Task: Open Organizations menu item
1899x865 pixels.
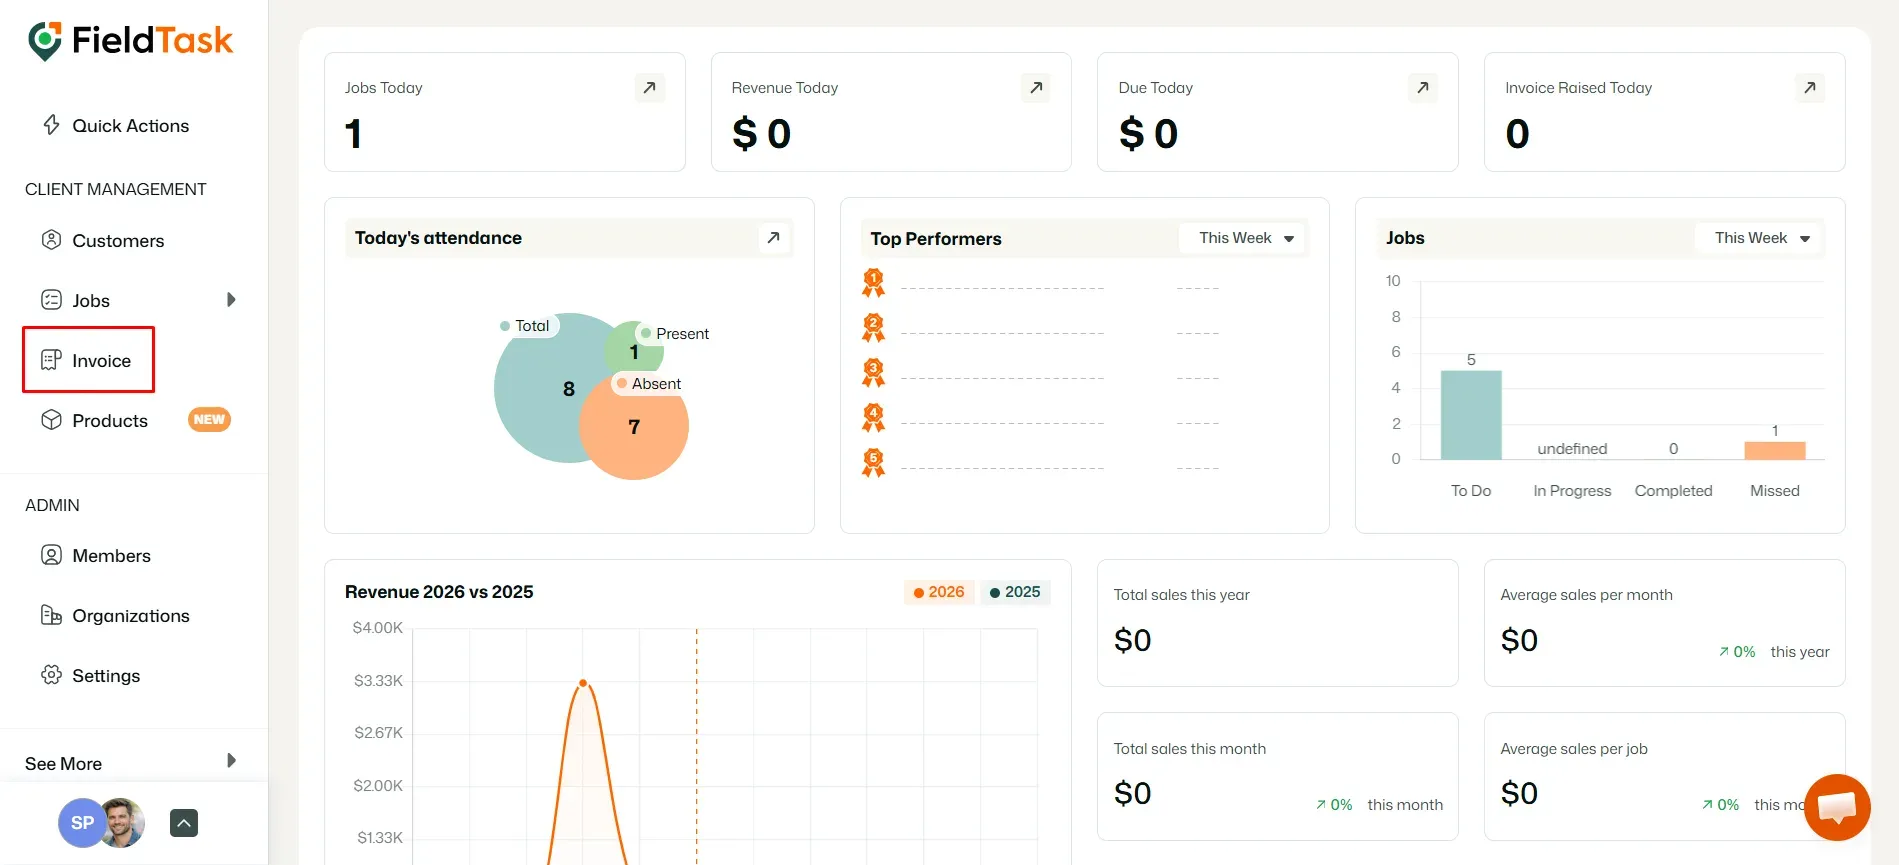Action: click(131, 616)
